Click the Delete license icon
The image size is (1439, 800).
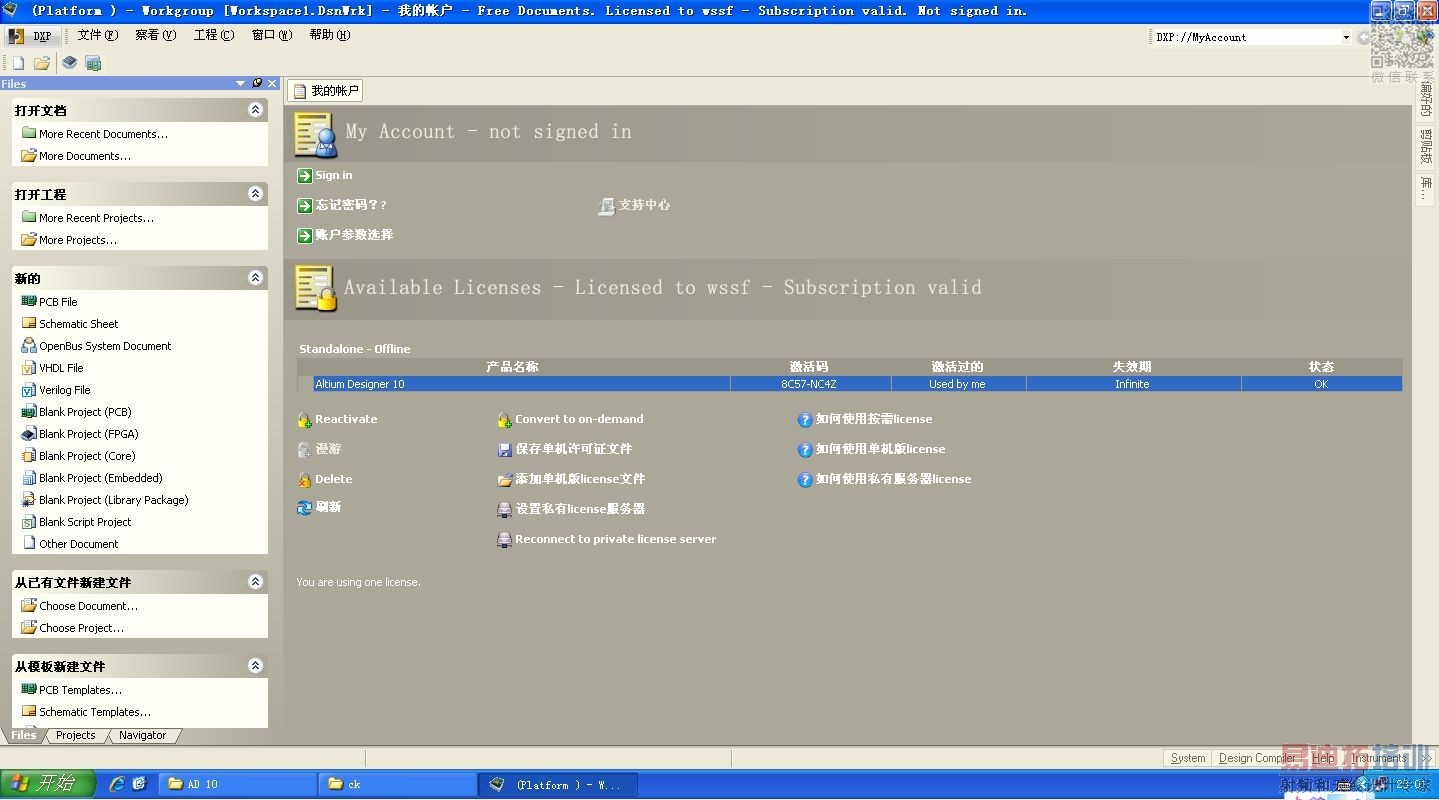pyautogui.click(x=305, y=480)
